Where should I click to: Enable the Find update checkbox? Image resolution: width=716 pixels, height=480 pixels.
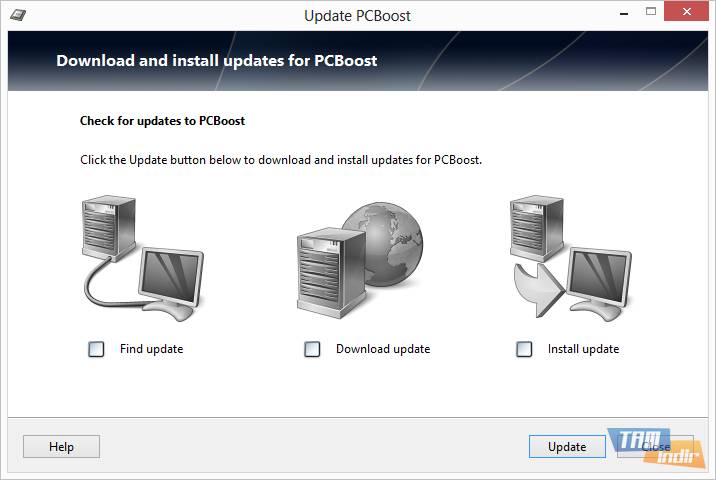[x=96, y=349]
